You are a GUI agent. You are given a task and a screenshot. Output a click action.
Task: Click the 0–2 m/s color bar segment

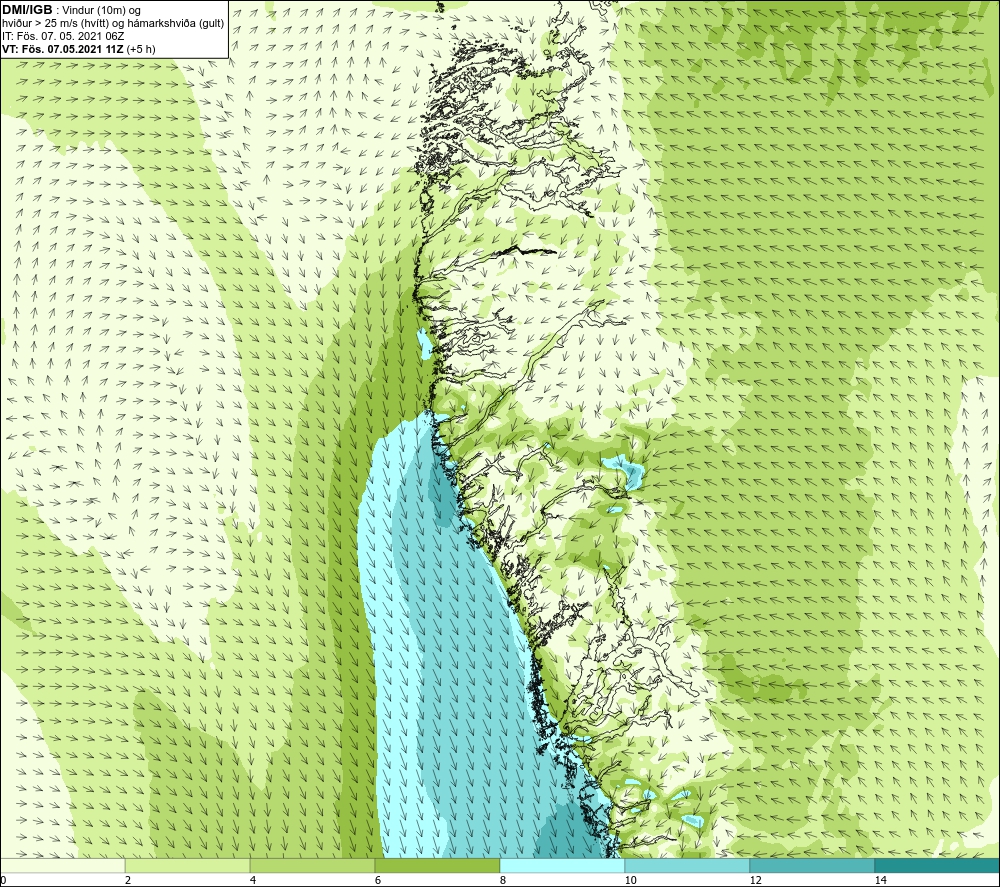pyautogui.click(x=62, y=865)
